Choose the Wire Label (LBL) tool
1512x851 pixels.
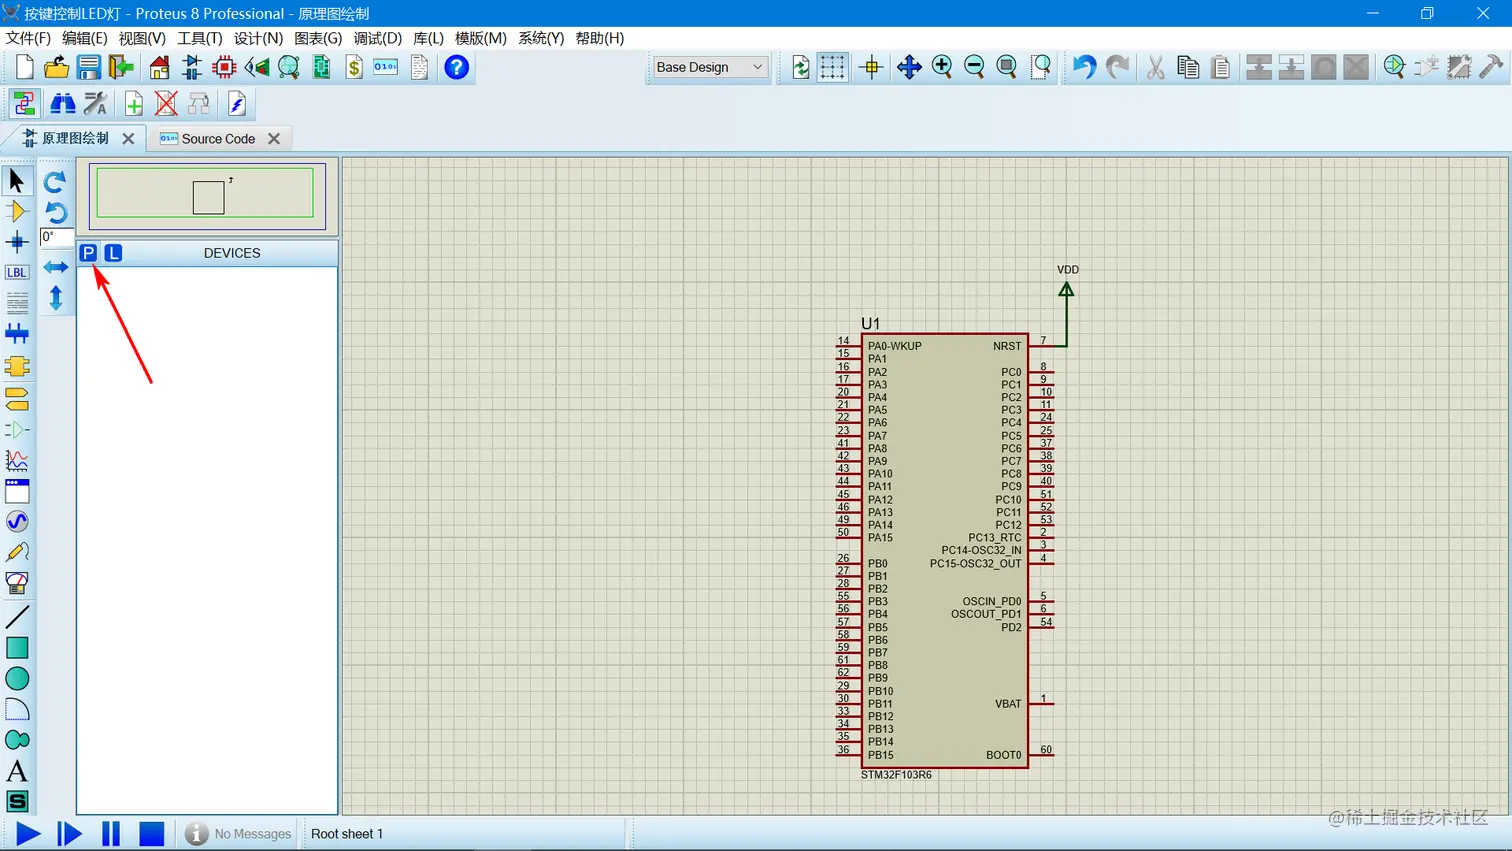pyautogui.click(x=16, y=272)
